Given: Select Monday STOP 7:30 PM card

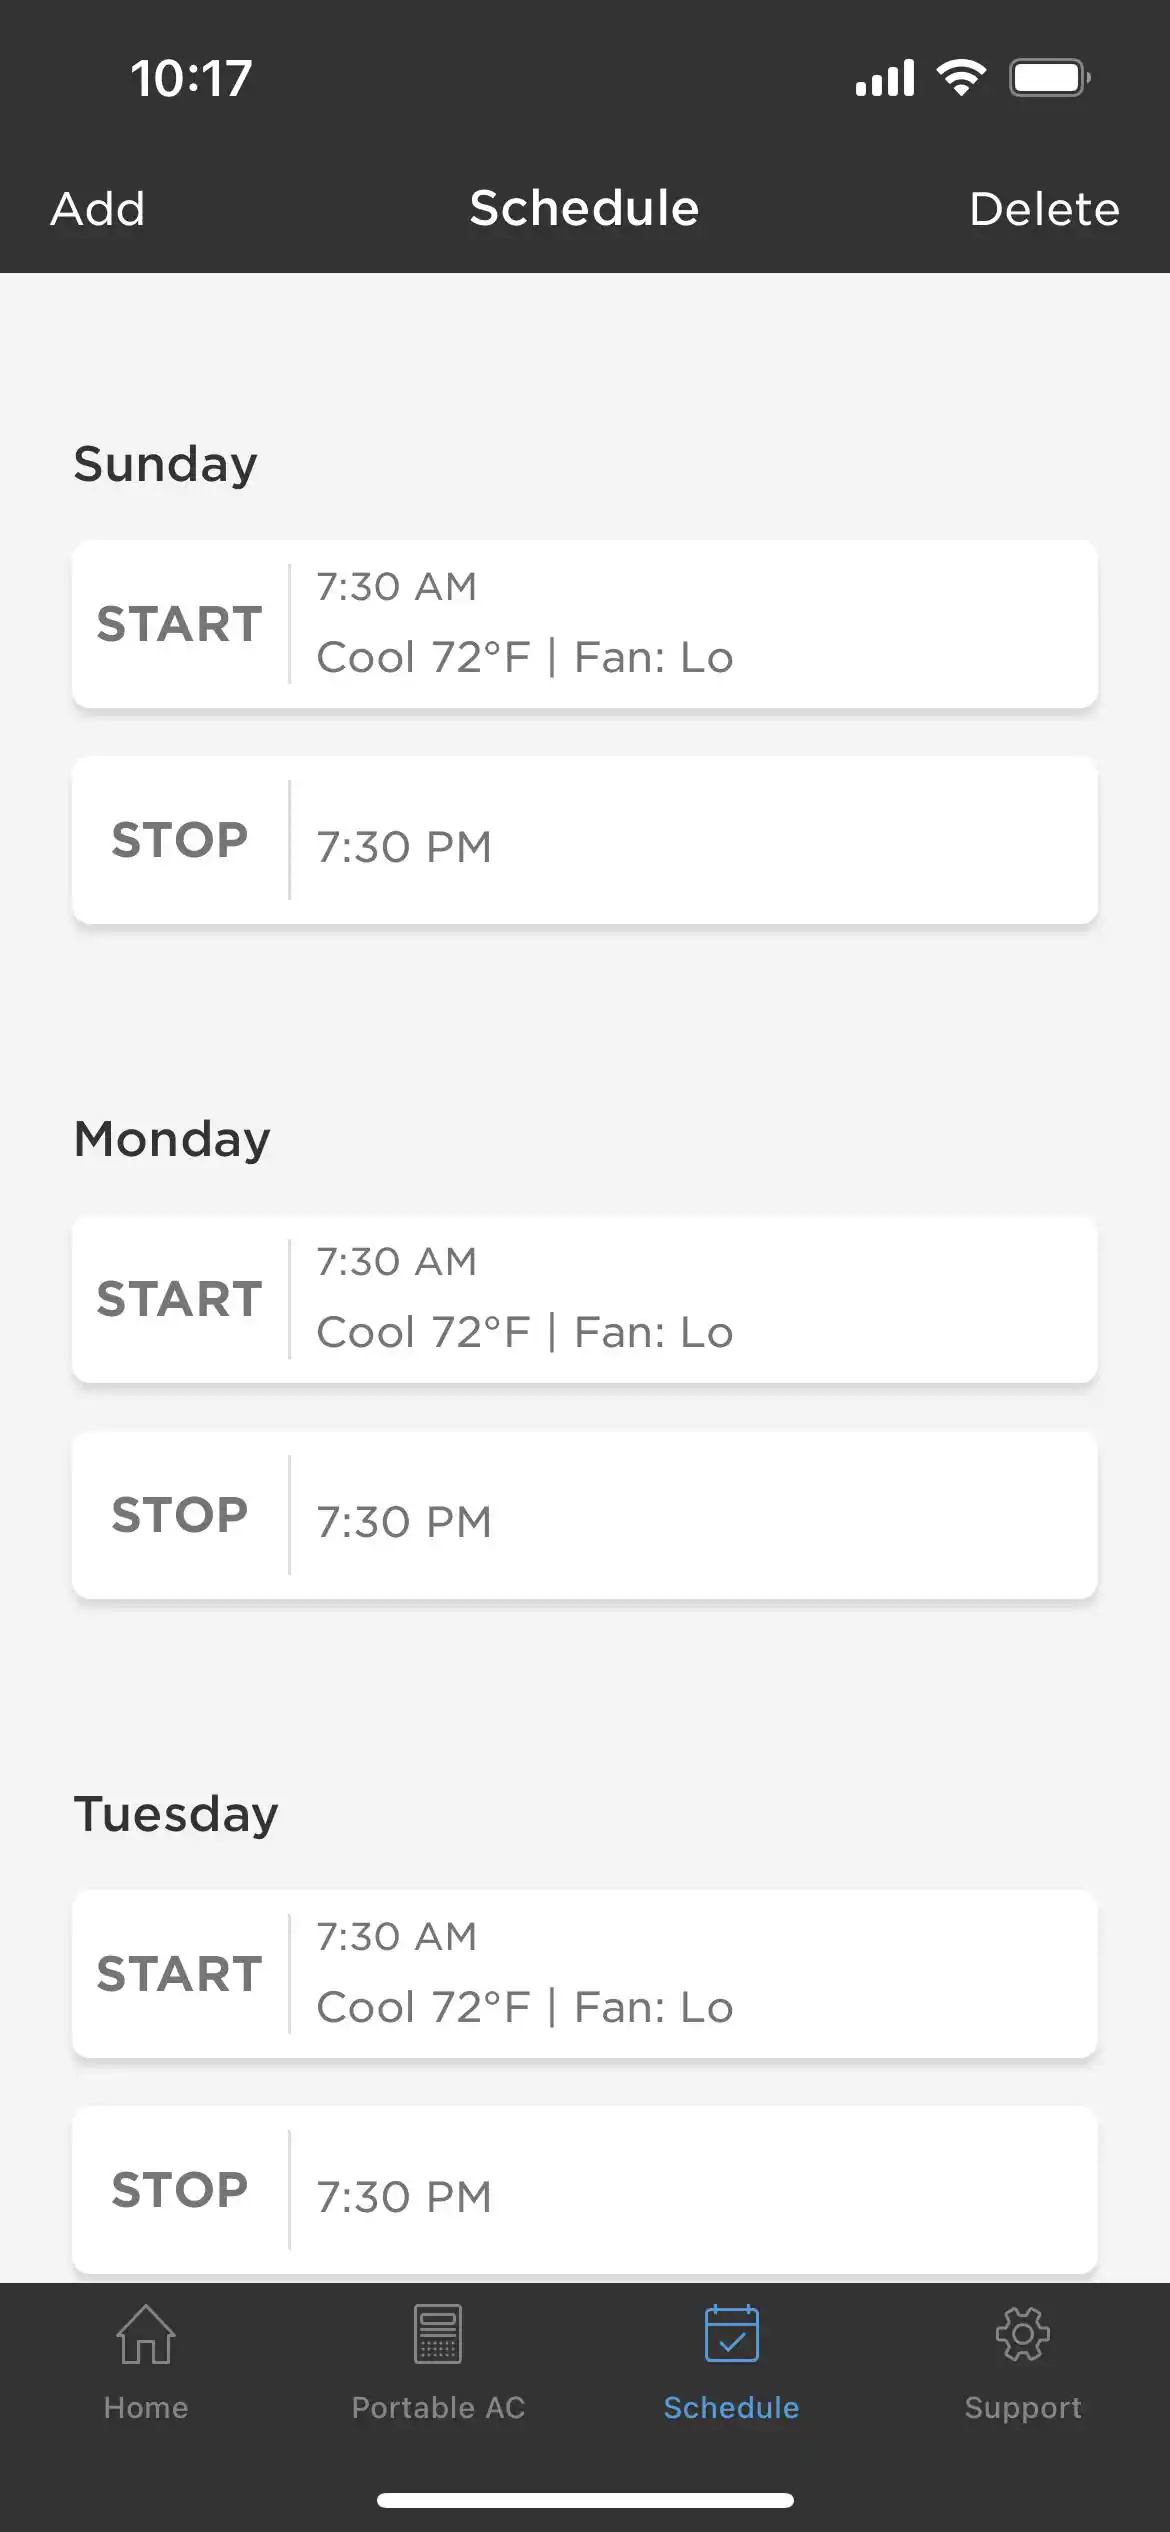Looking at the screenshot, I should tap(585, 1515).
